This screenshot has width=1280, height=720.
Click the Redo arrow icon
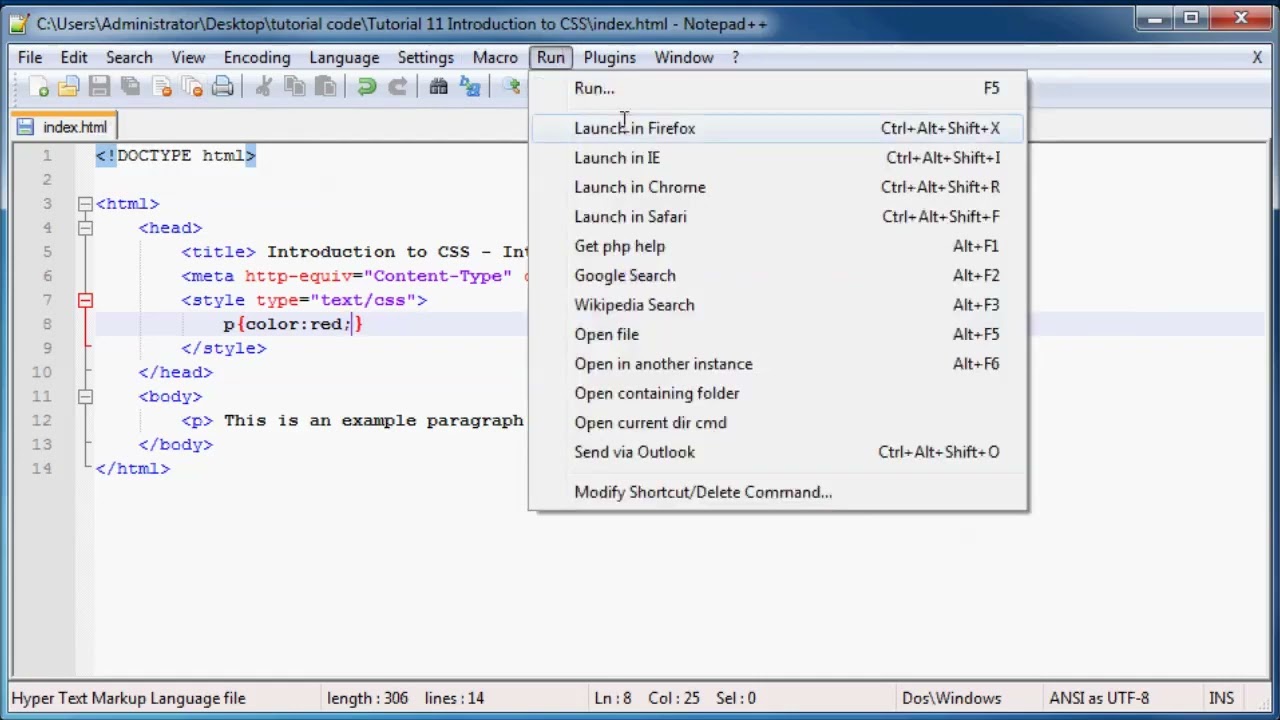pyautogui.click(x=397, y=88)
